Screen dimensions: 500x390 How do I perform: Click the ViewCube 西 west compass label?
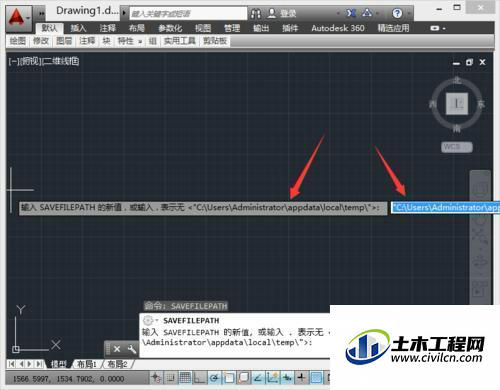pyautogui.click(x=433, y=104)
